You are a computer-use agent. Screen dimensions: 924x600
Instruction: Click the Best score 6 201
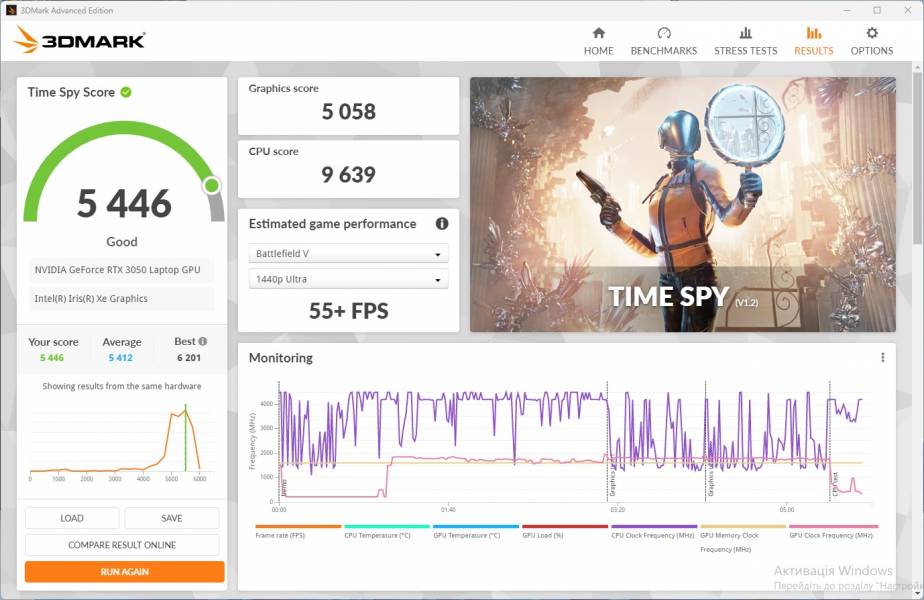tap(189, 358)
